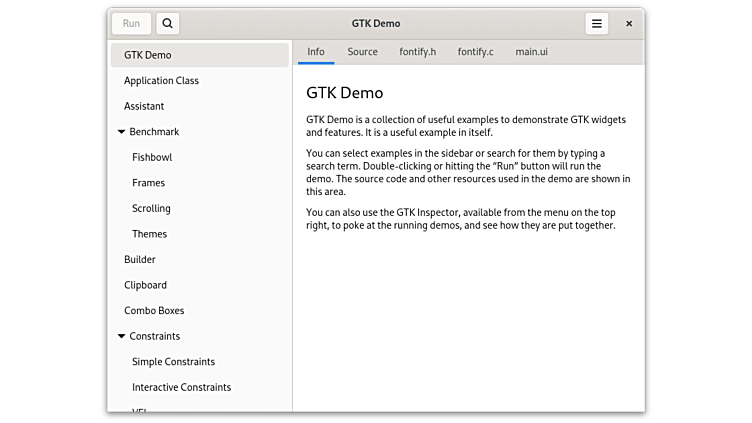Open the hamburger menu in header

click(596, 23)
